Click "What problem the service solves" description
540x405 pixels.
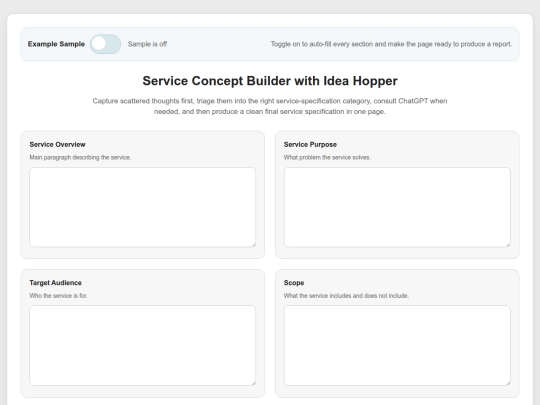(x=327, y=157)
